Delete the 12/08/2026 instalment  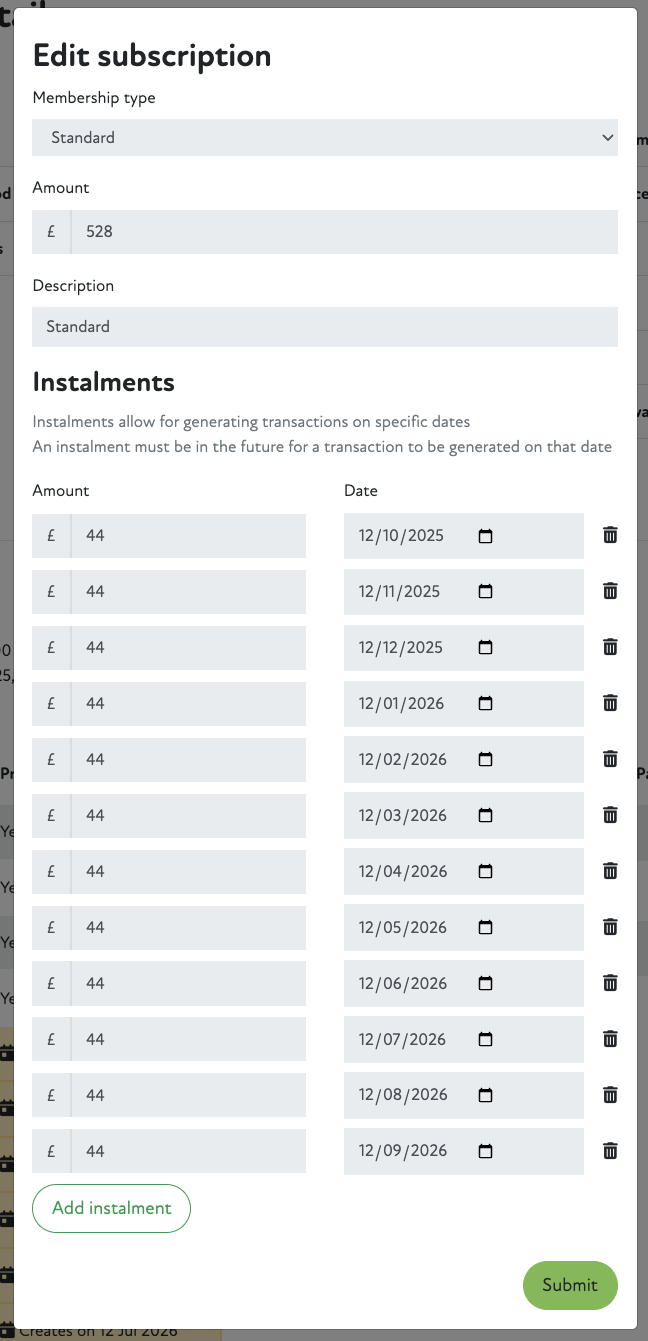tap(610, 1095)
